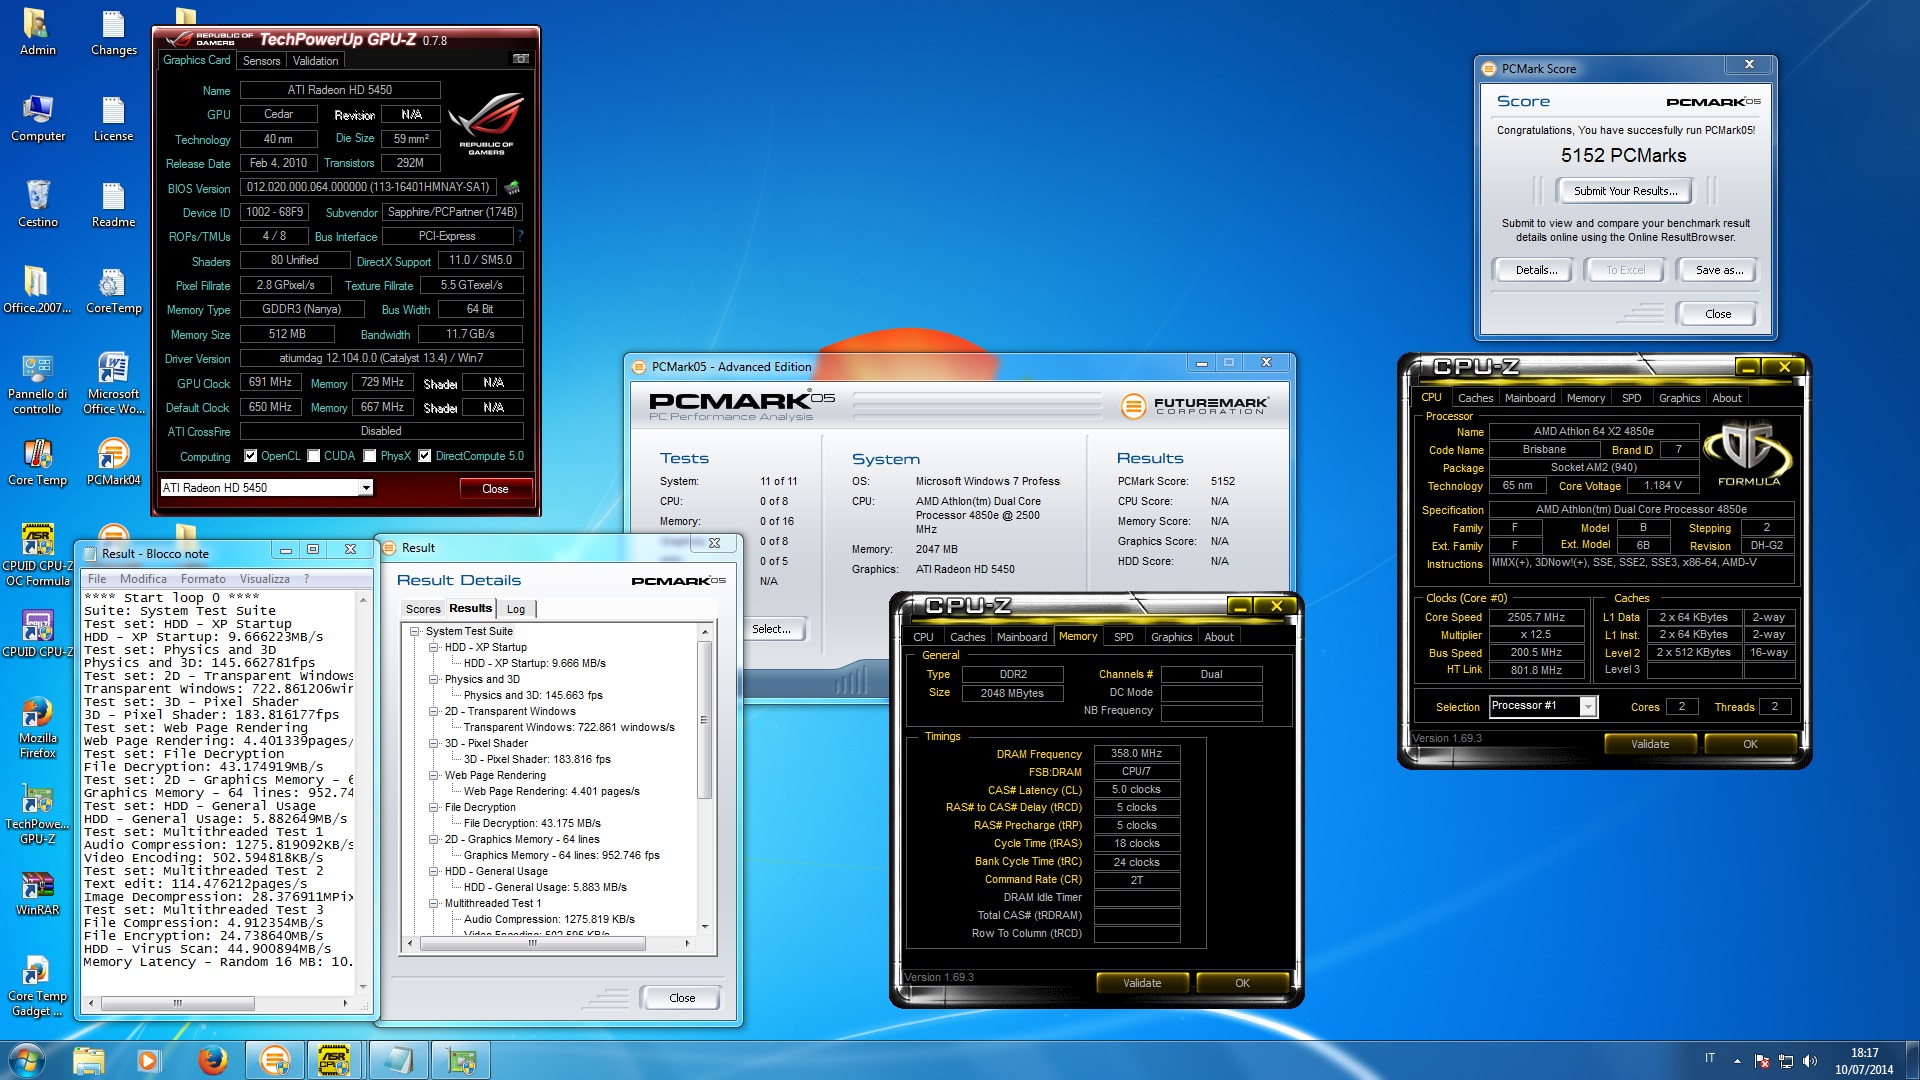Toggle the DirectCompute 5.0 checkbox
Viewport: 1920px width, 1080px height.
[x=424, y=456]
